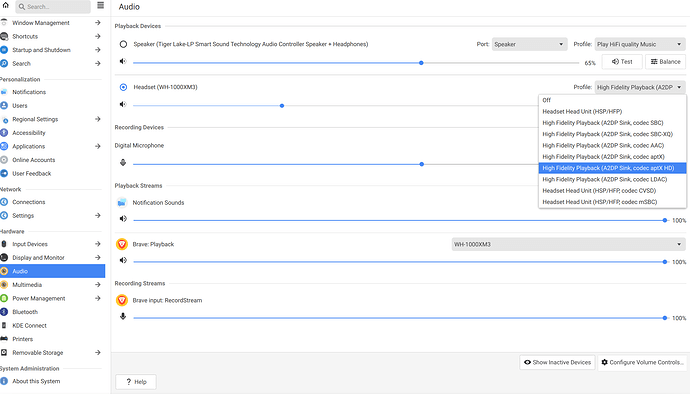Image resolution: width=690 pixels, height=394 pixels.
Task: Click the Brave icon next to Brave input: RecordStream
Action: coord(122,300)
